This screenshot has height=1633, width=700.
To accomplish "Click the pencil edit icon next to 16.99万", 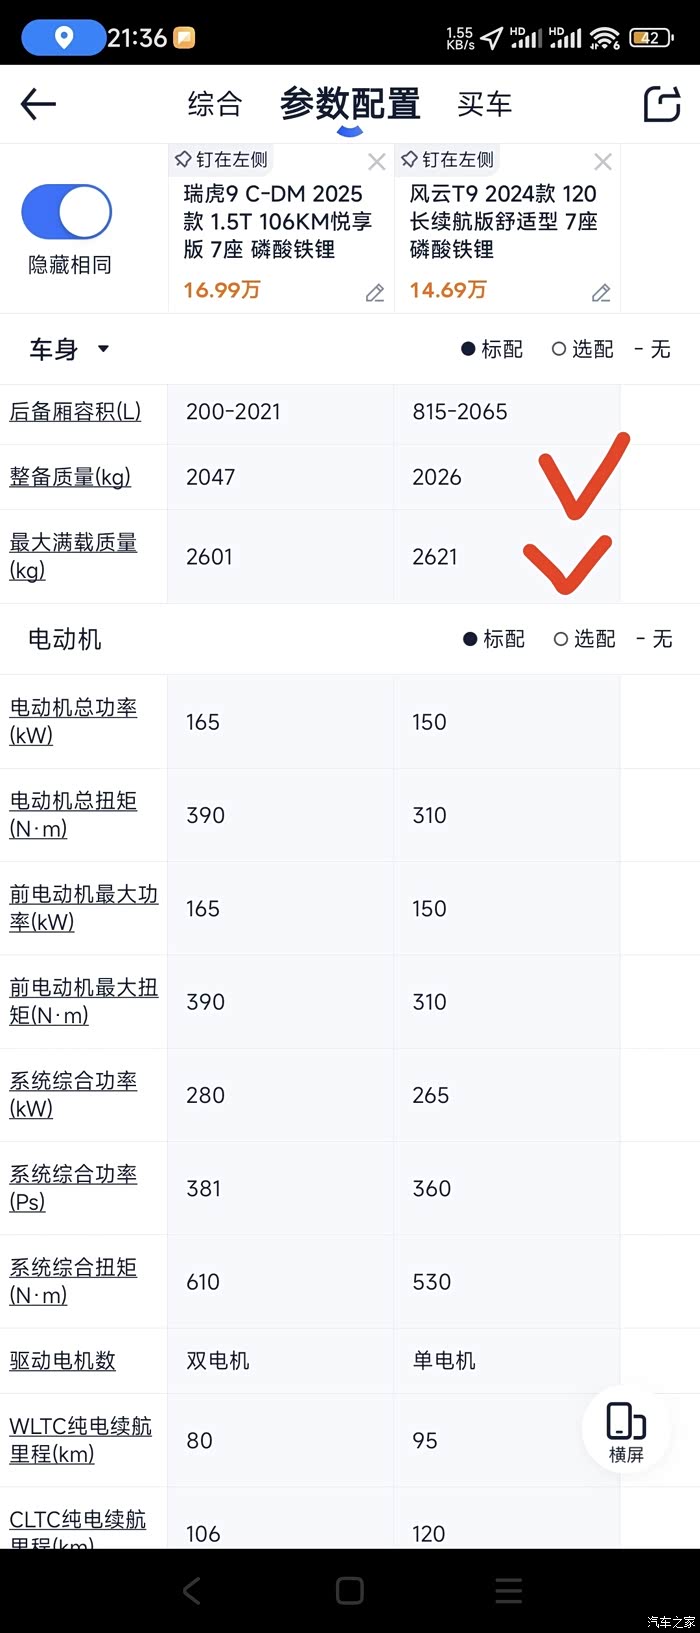I will click(375, 293).
